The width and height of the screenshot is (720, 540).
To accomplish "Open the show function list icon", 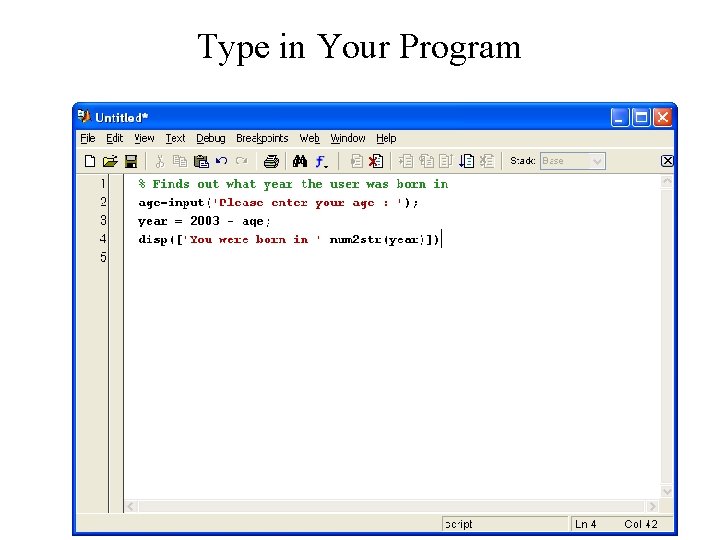I will [x=321, y=161].
